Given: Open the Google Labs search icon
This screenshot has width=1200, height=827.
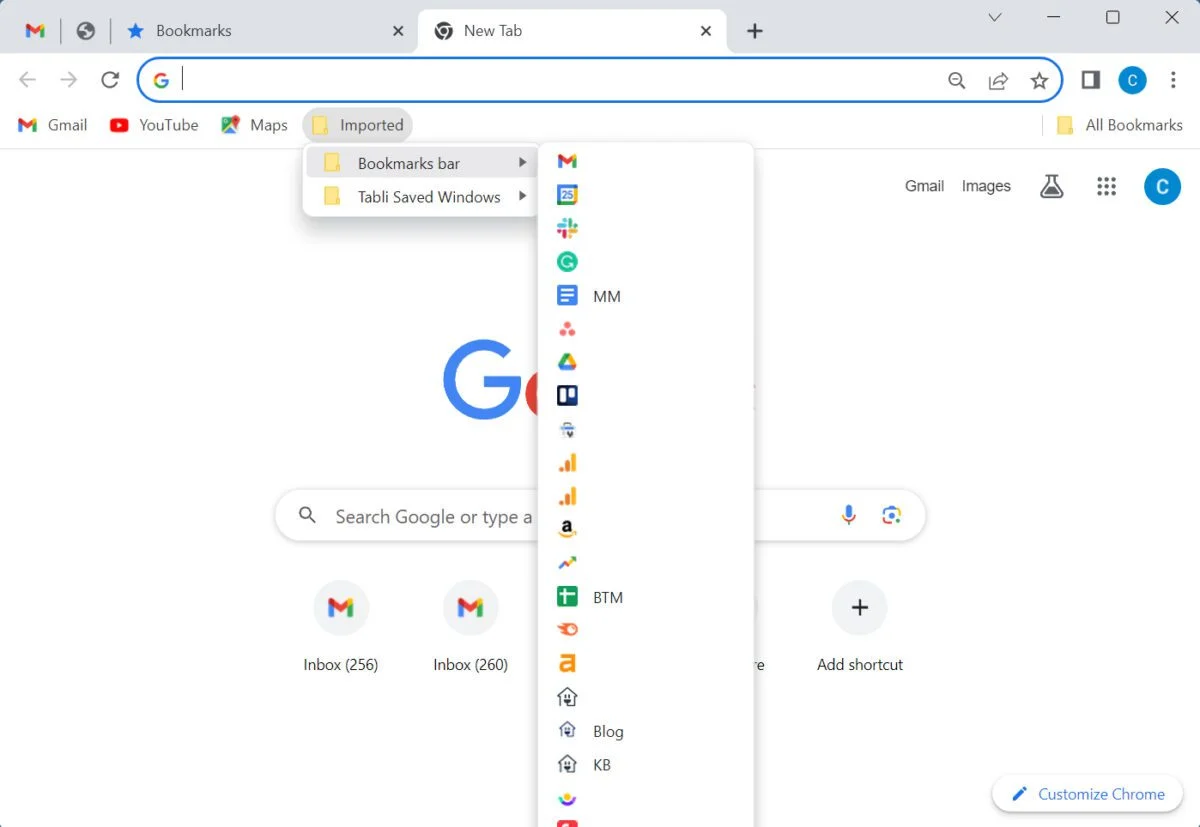Looking at the screenshot, I should tap(1051, 186).
